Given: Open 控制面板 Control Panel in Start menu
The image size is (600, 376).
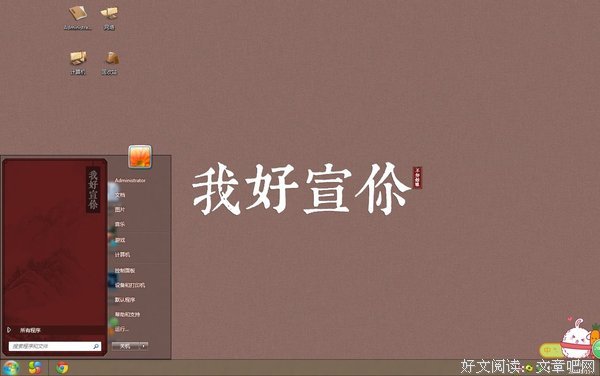Looking at the screenshot, I should [x=125, y=270].
